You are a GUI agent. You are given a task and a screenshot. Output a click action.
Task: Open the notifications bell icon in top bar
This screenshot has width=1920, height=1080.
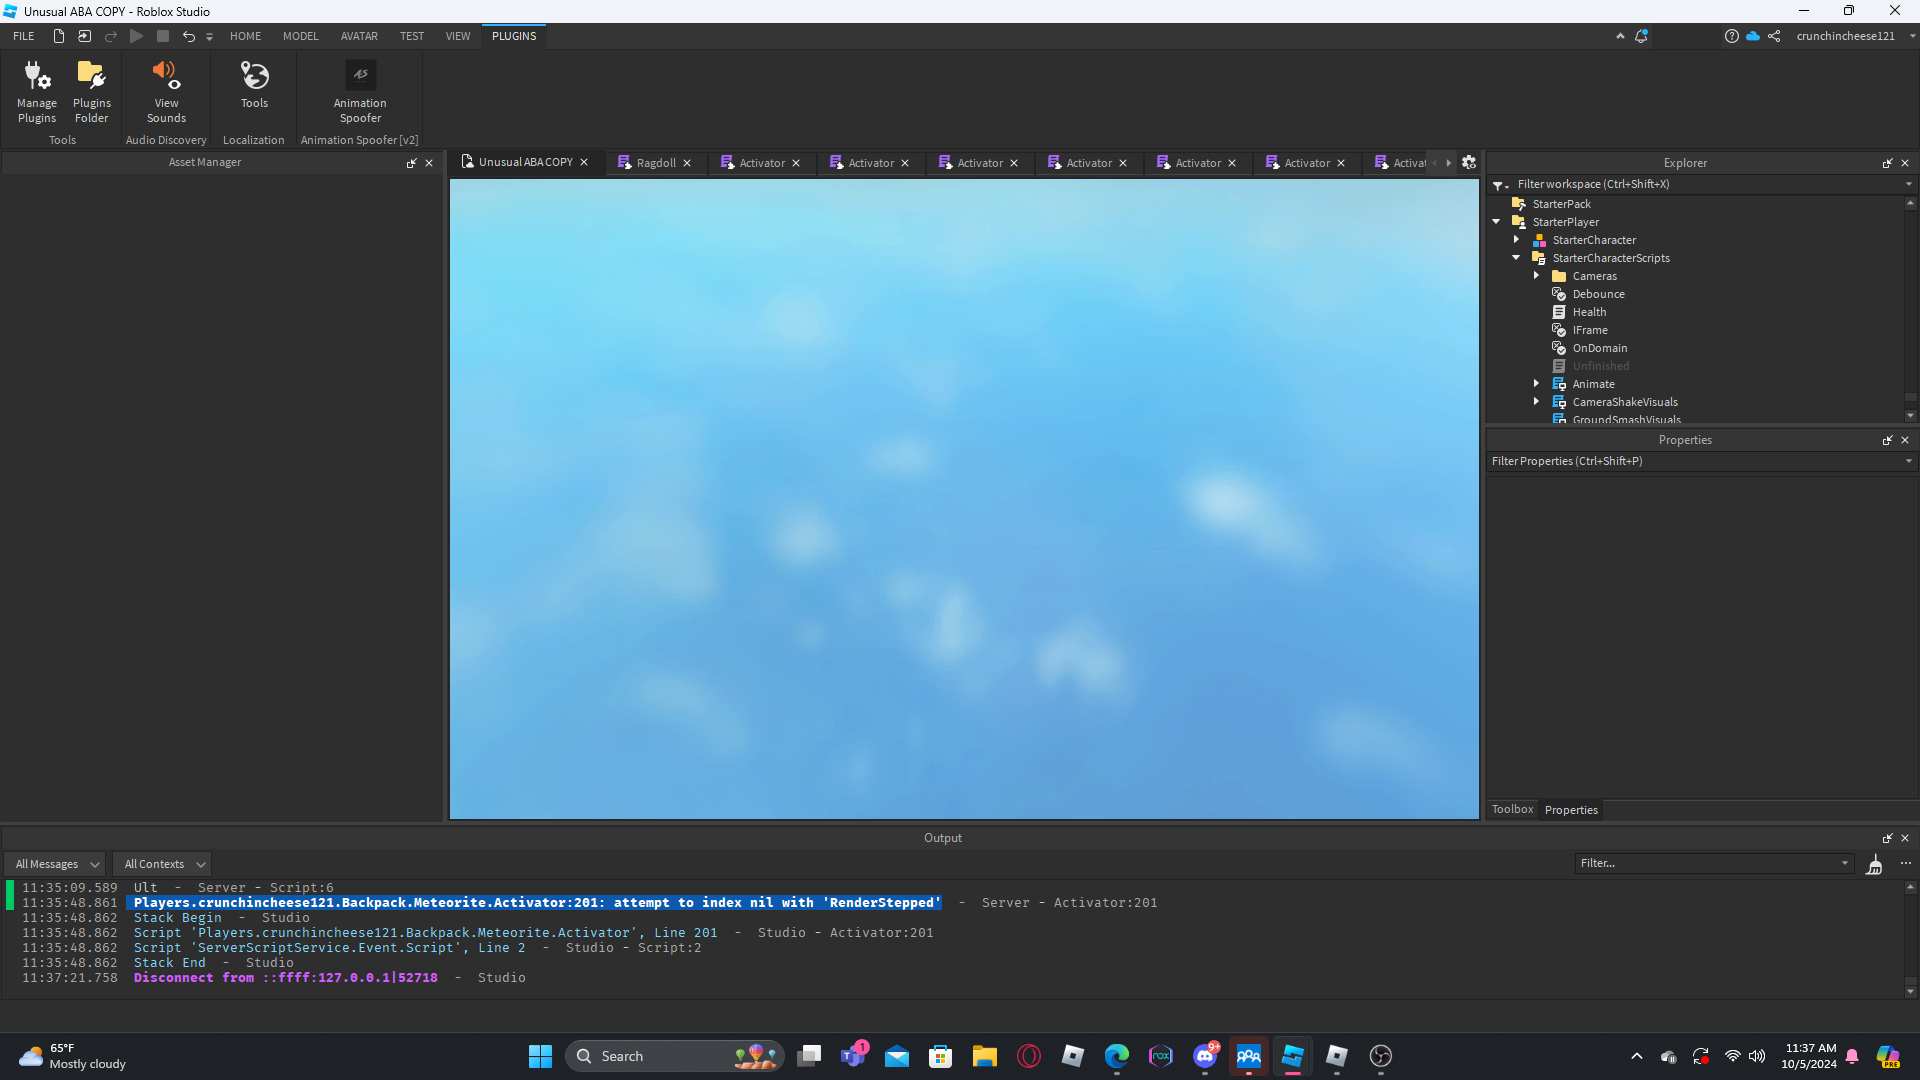pyautogui.click(x=1641, y=36)
